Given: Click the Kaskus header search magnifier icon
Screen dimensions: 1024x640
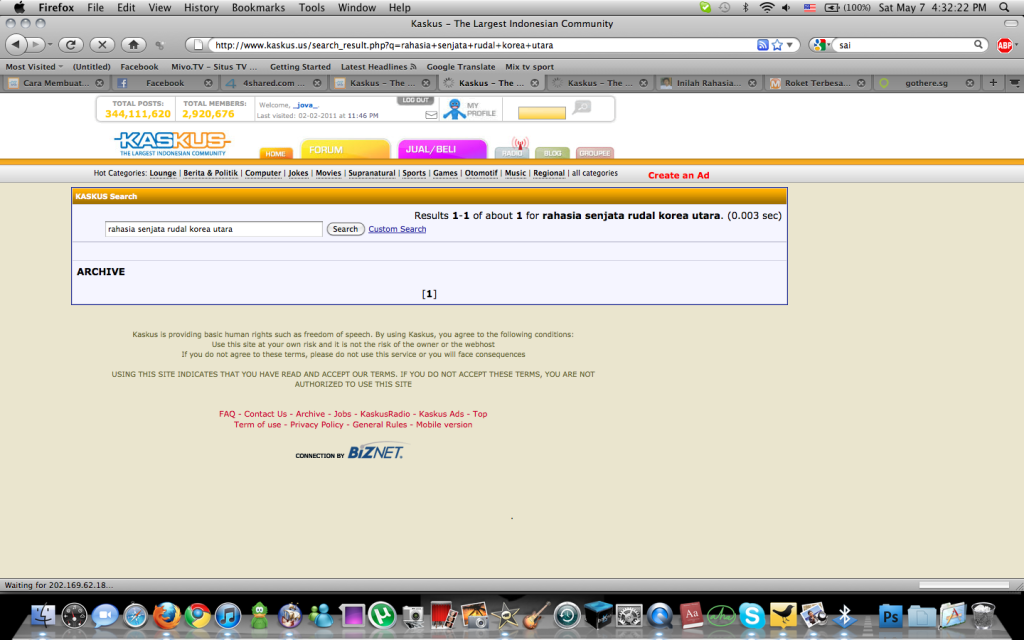Looking at the screenshot, I should (x=581, y=107).
